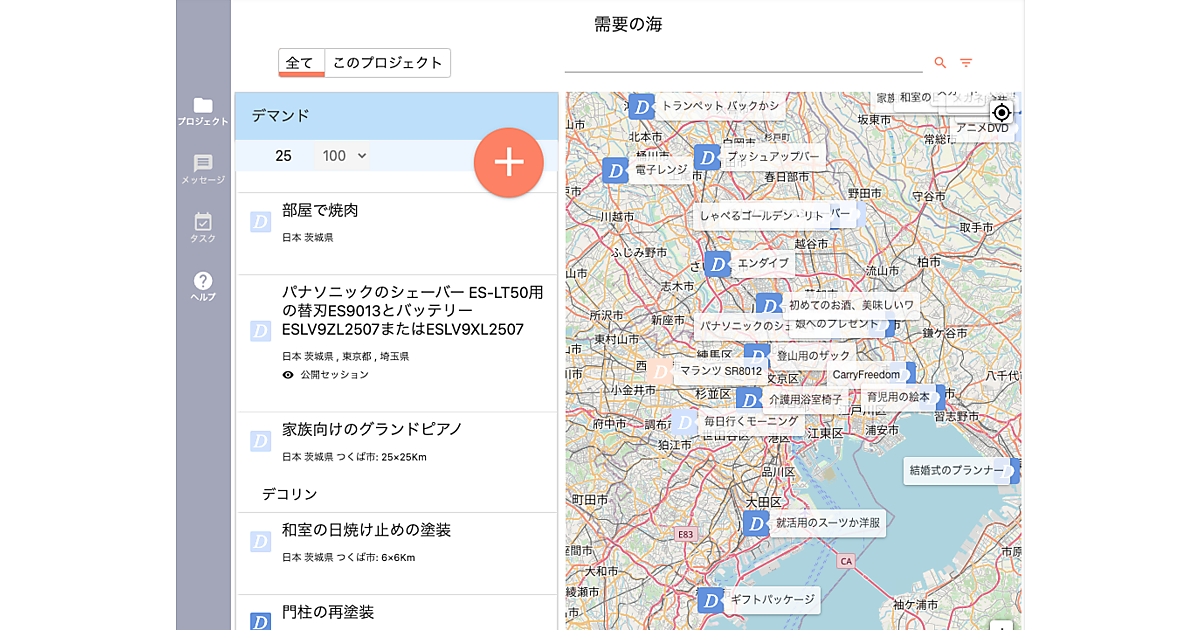Click the search text field
Viewport: 1200px width, 630px height.
click(x=743, y=61)
